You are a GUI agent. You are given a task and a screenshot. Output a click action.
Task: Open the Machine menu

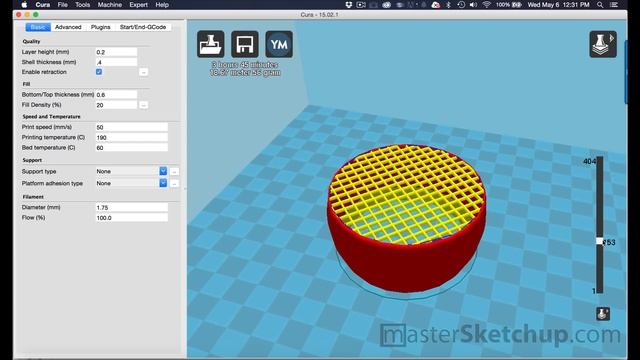tap(109, 5)
